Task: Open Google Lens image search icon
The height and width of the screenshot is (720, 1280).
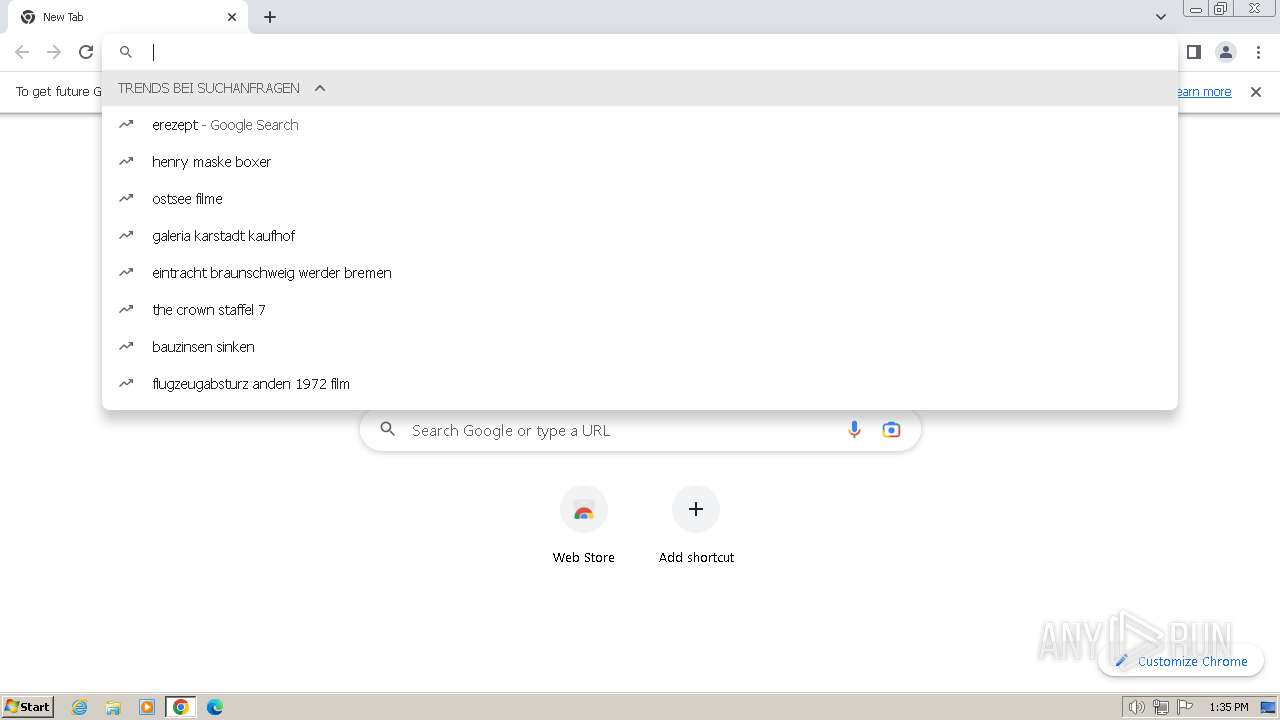Action: (x=891, y=430)
